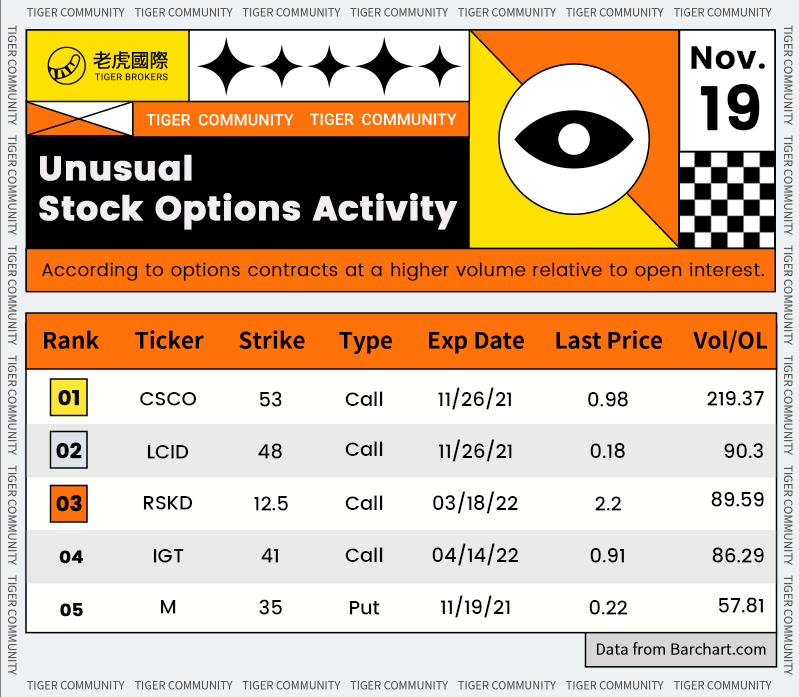Click the Ticker column header
Image resolution: width=799 pixels, height=697 pixels.
[x=170, y=340]
